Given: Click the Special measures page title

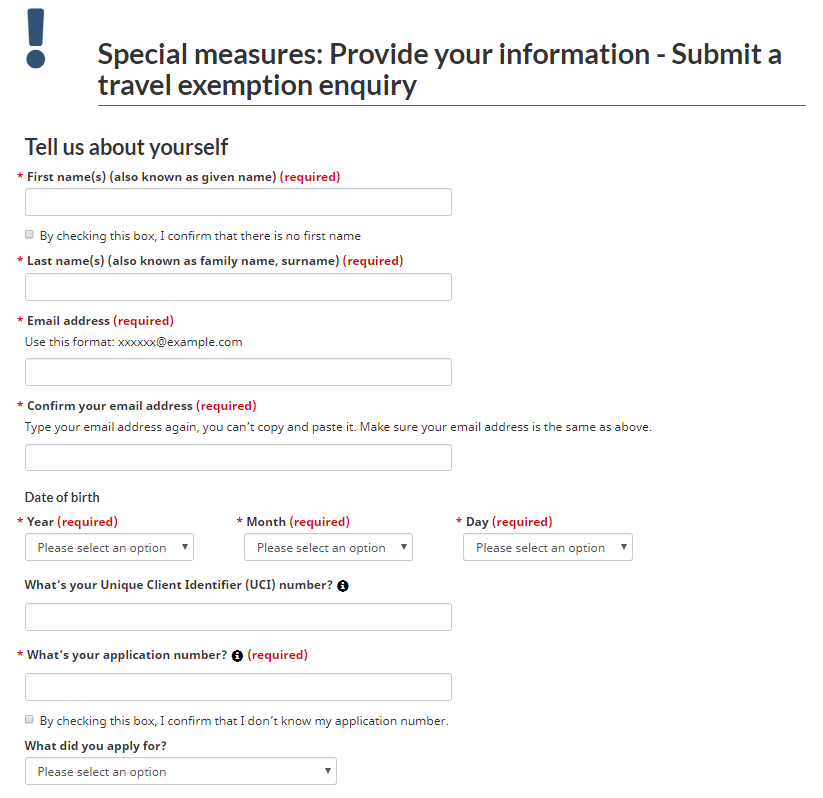Looking at the screenshot, I should tap(439, 69).
